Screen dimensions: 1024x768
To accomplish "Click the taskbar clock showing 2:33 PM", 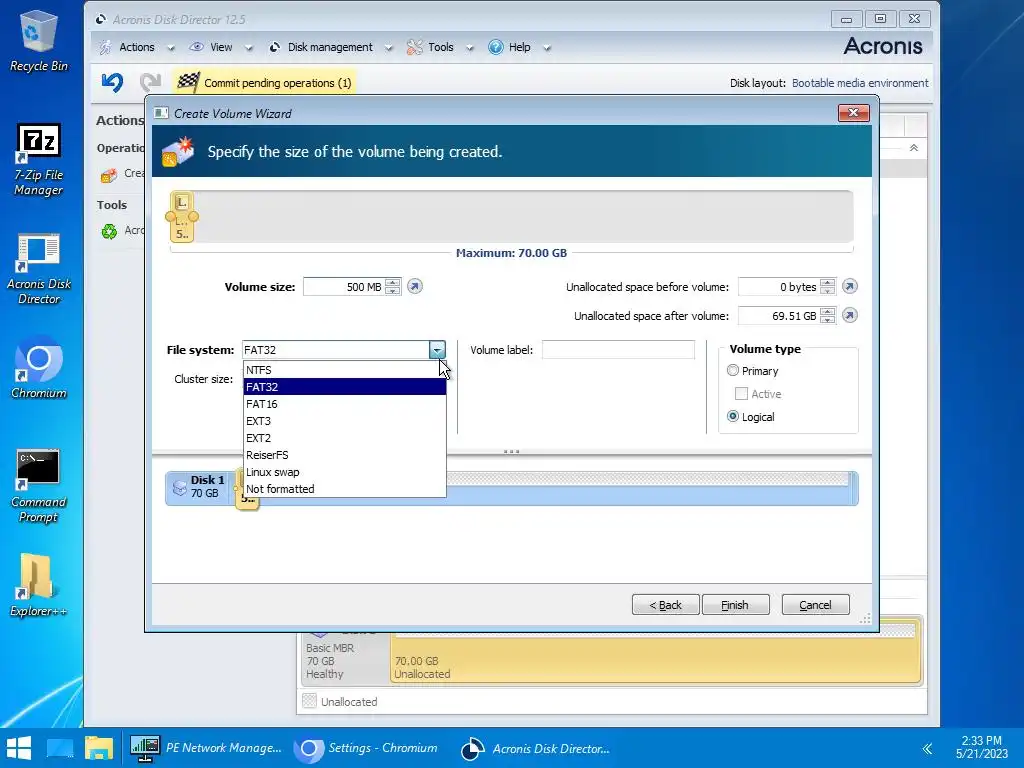I will pos(982,747).
